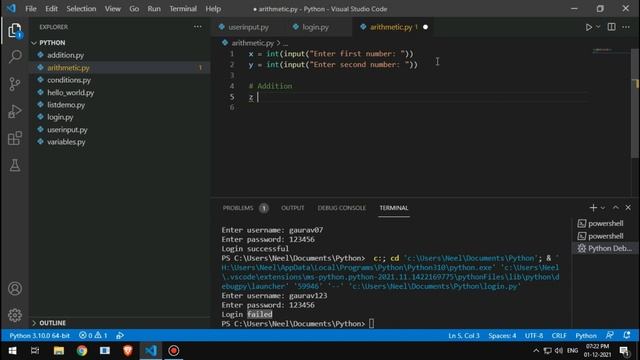This screenshot has width=640, height=360.
Task: Open the Search view icon
Action: (x=15, y=56)
